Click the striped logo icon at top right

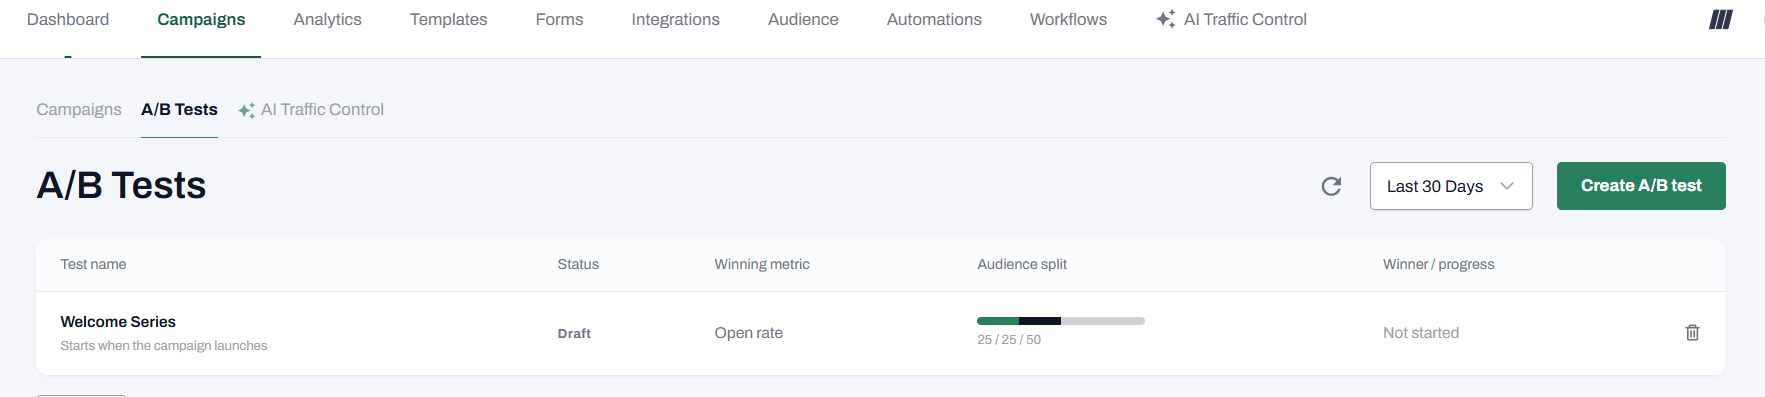click(x=1720, y=19)
